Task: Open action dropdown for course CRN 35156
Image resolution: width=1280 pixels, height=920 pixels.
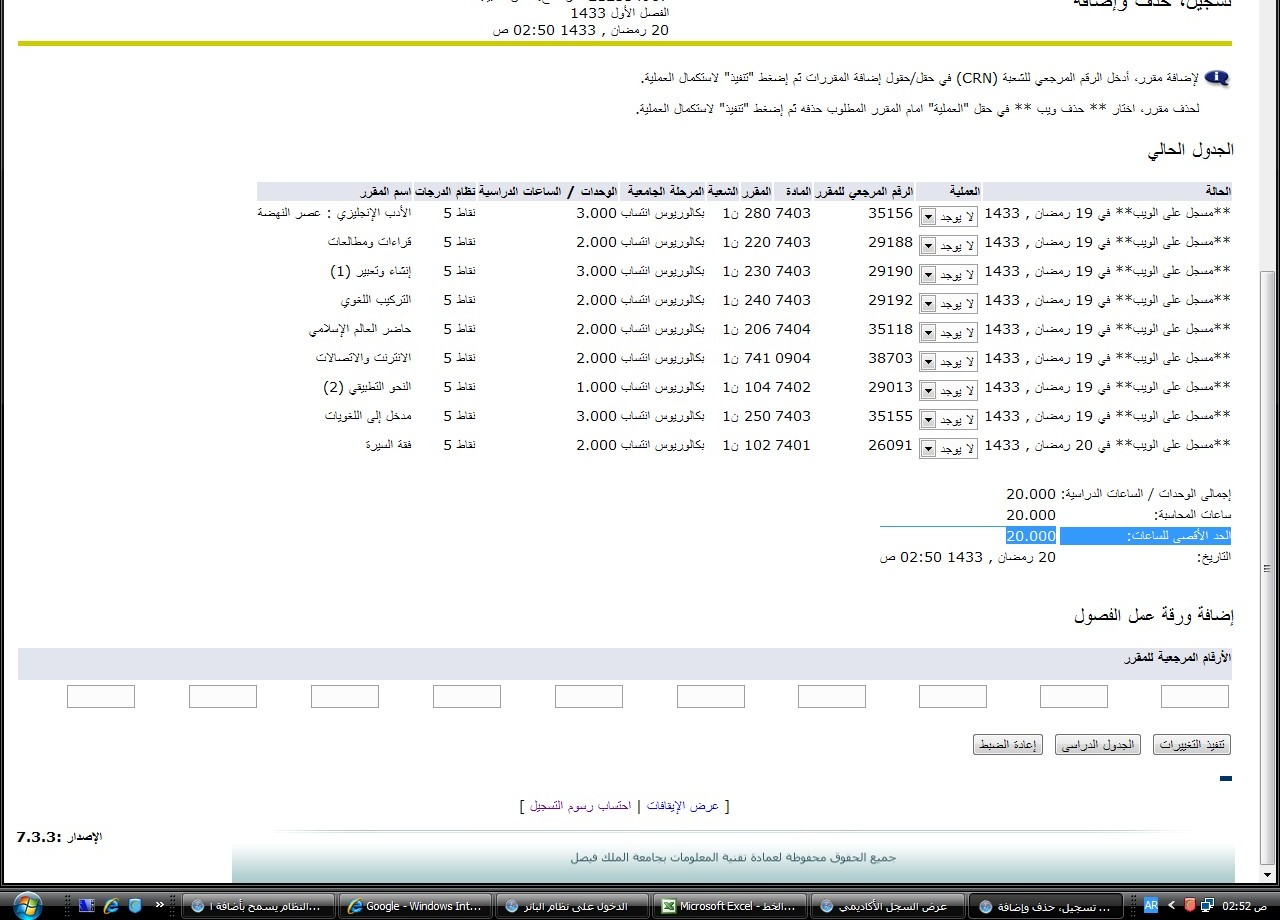Action: pos(947,216)
